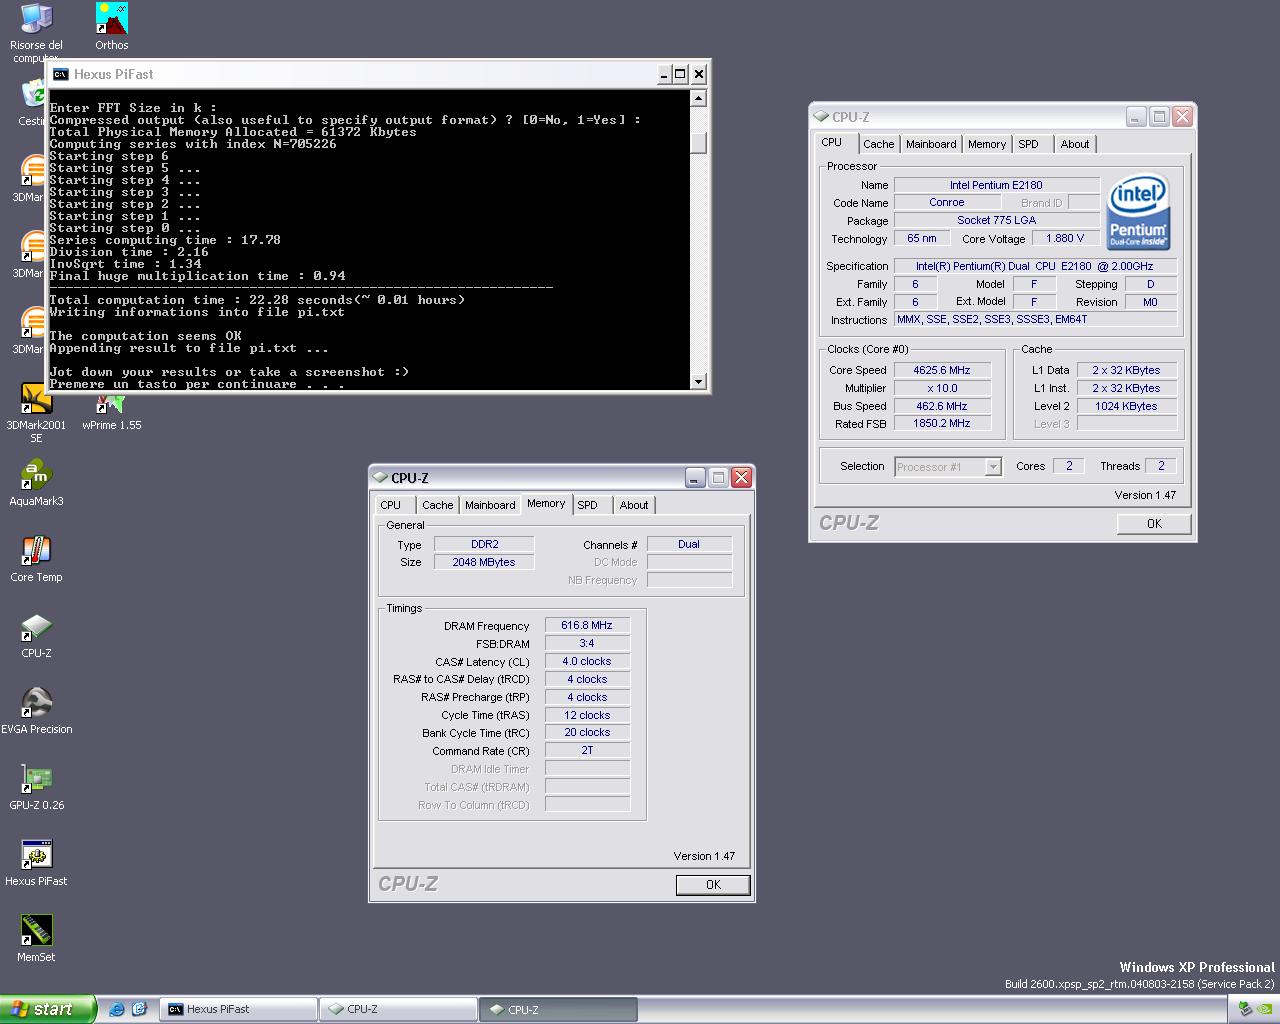Click the PiFast console scroll down arrow
The height and width of the screenshot is (1024, 1280).
pyautogui.click(x=699, y=381)
